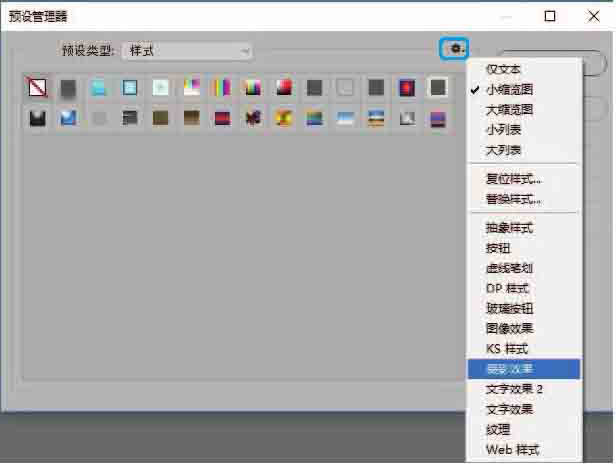
Task: Select the dark butterfly-shaped style thumbnail
Action: coord(253,118)
